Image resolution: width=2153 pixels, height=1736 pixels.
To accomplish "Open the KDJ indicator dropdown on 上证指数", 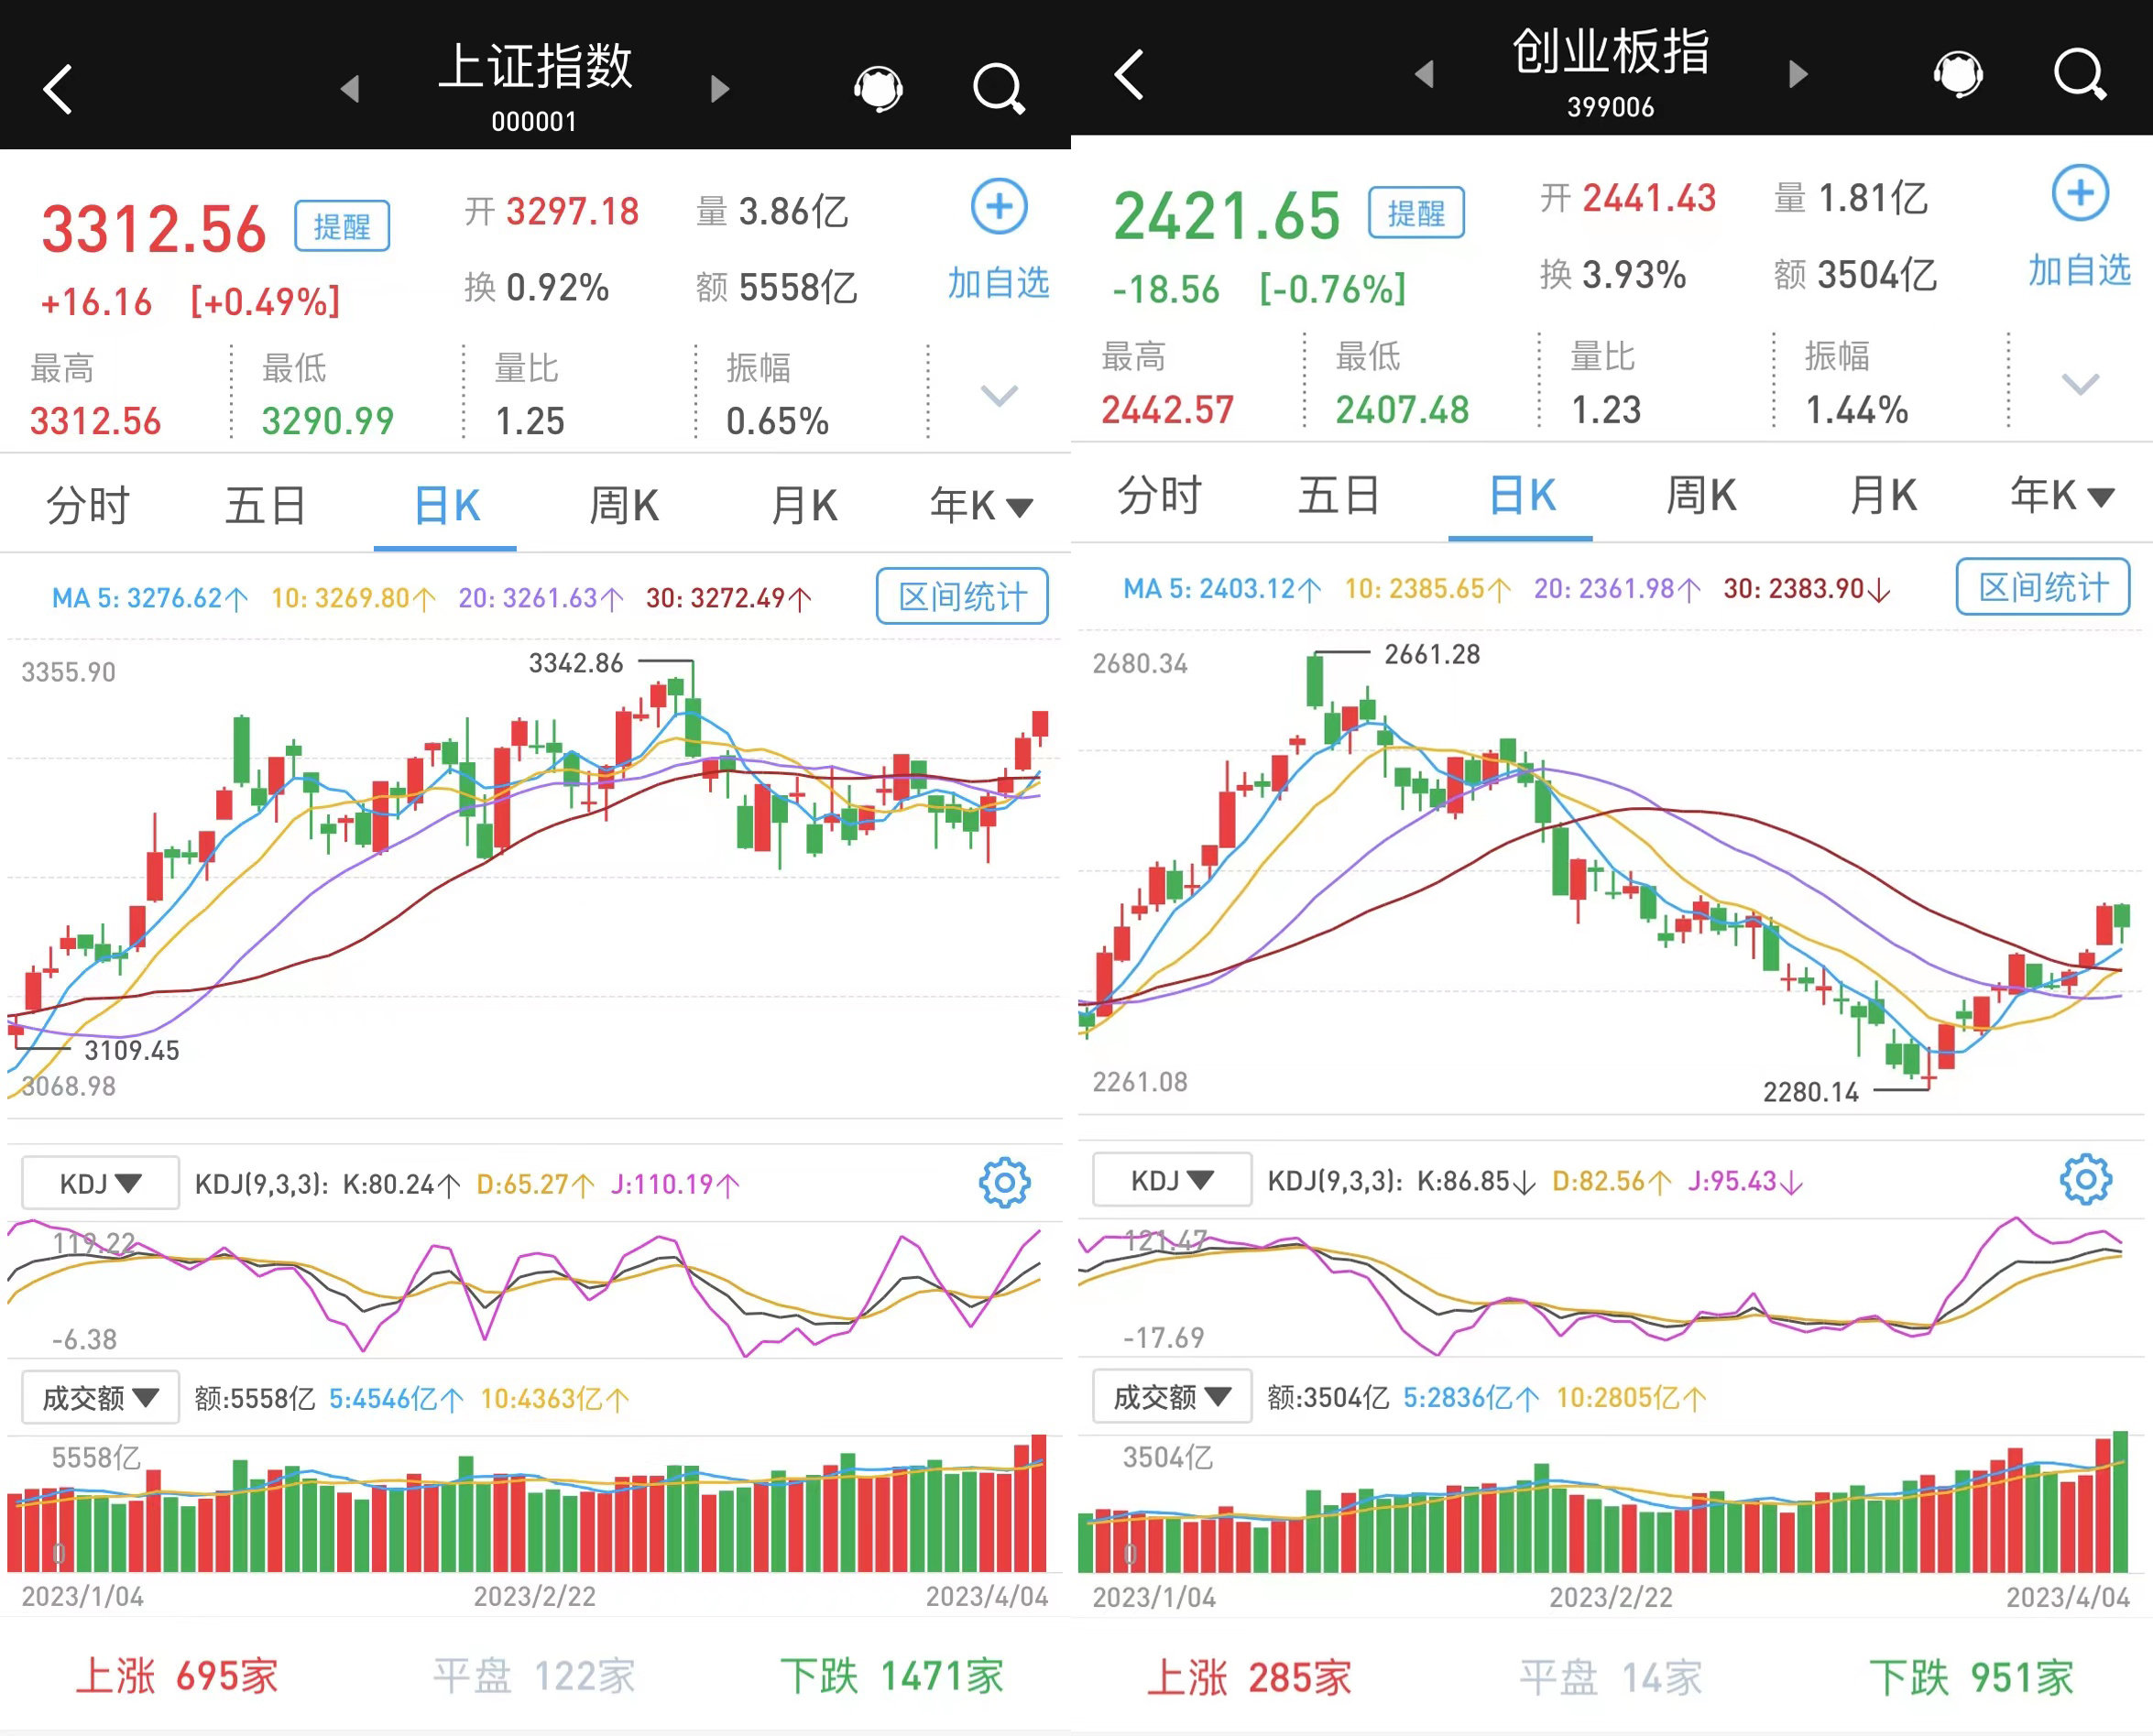I will (99, 1182).
